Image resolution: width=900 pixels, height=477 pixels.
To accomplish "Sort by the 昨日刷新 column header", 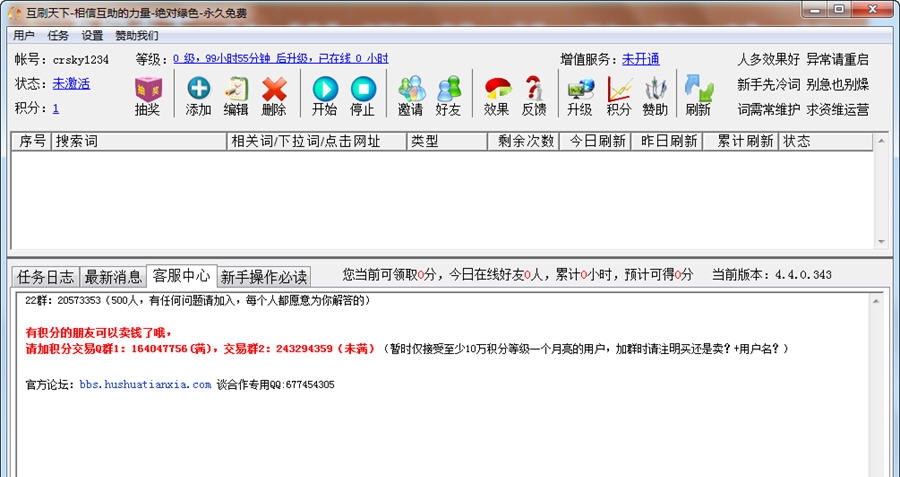I will (666, 141).
